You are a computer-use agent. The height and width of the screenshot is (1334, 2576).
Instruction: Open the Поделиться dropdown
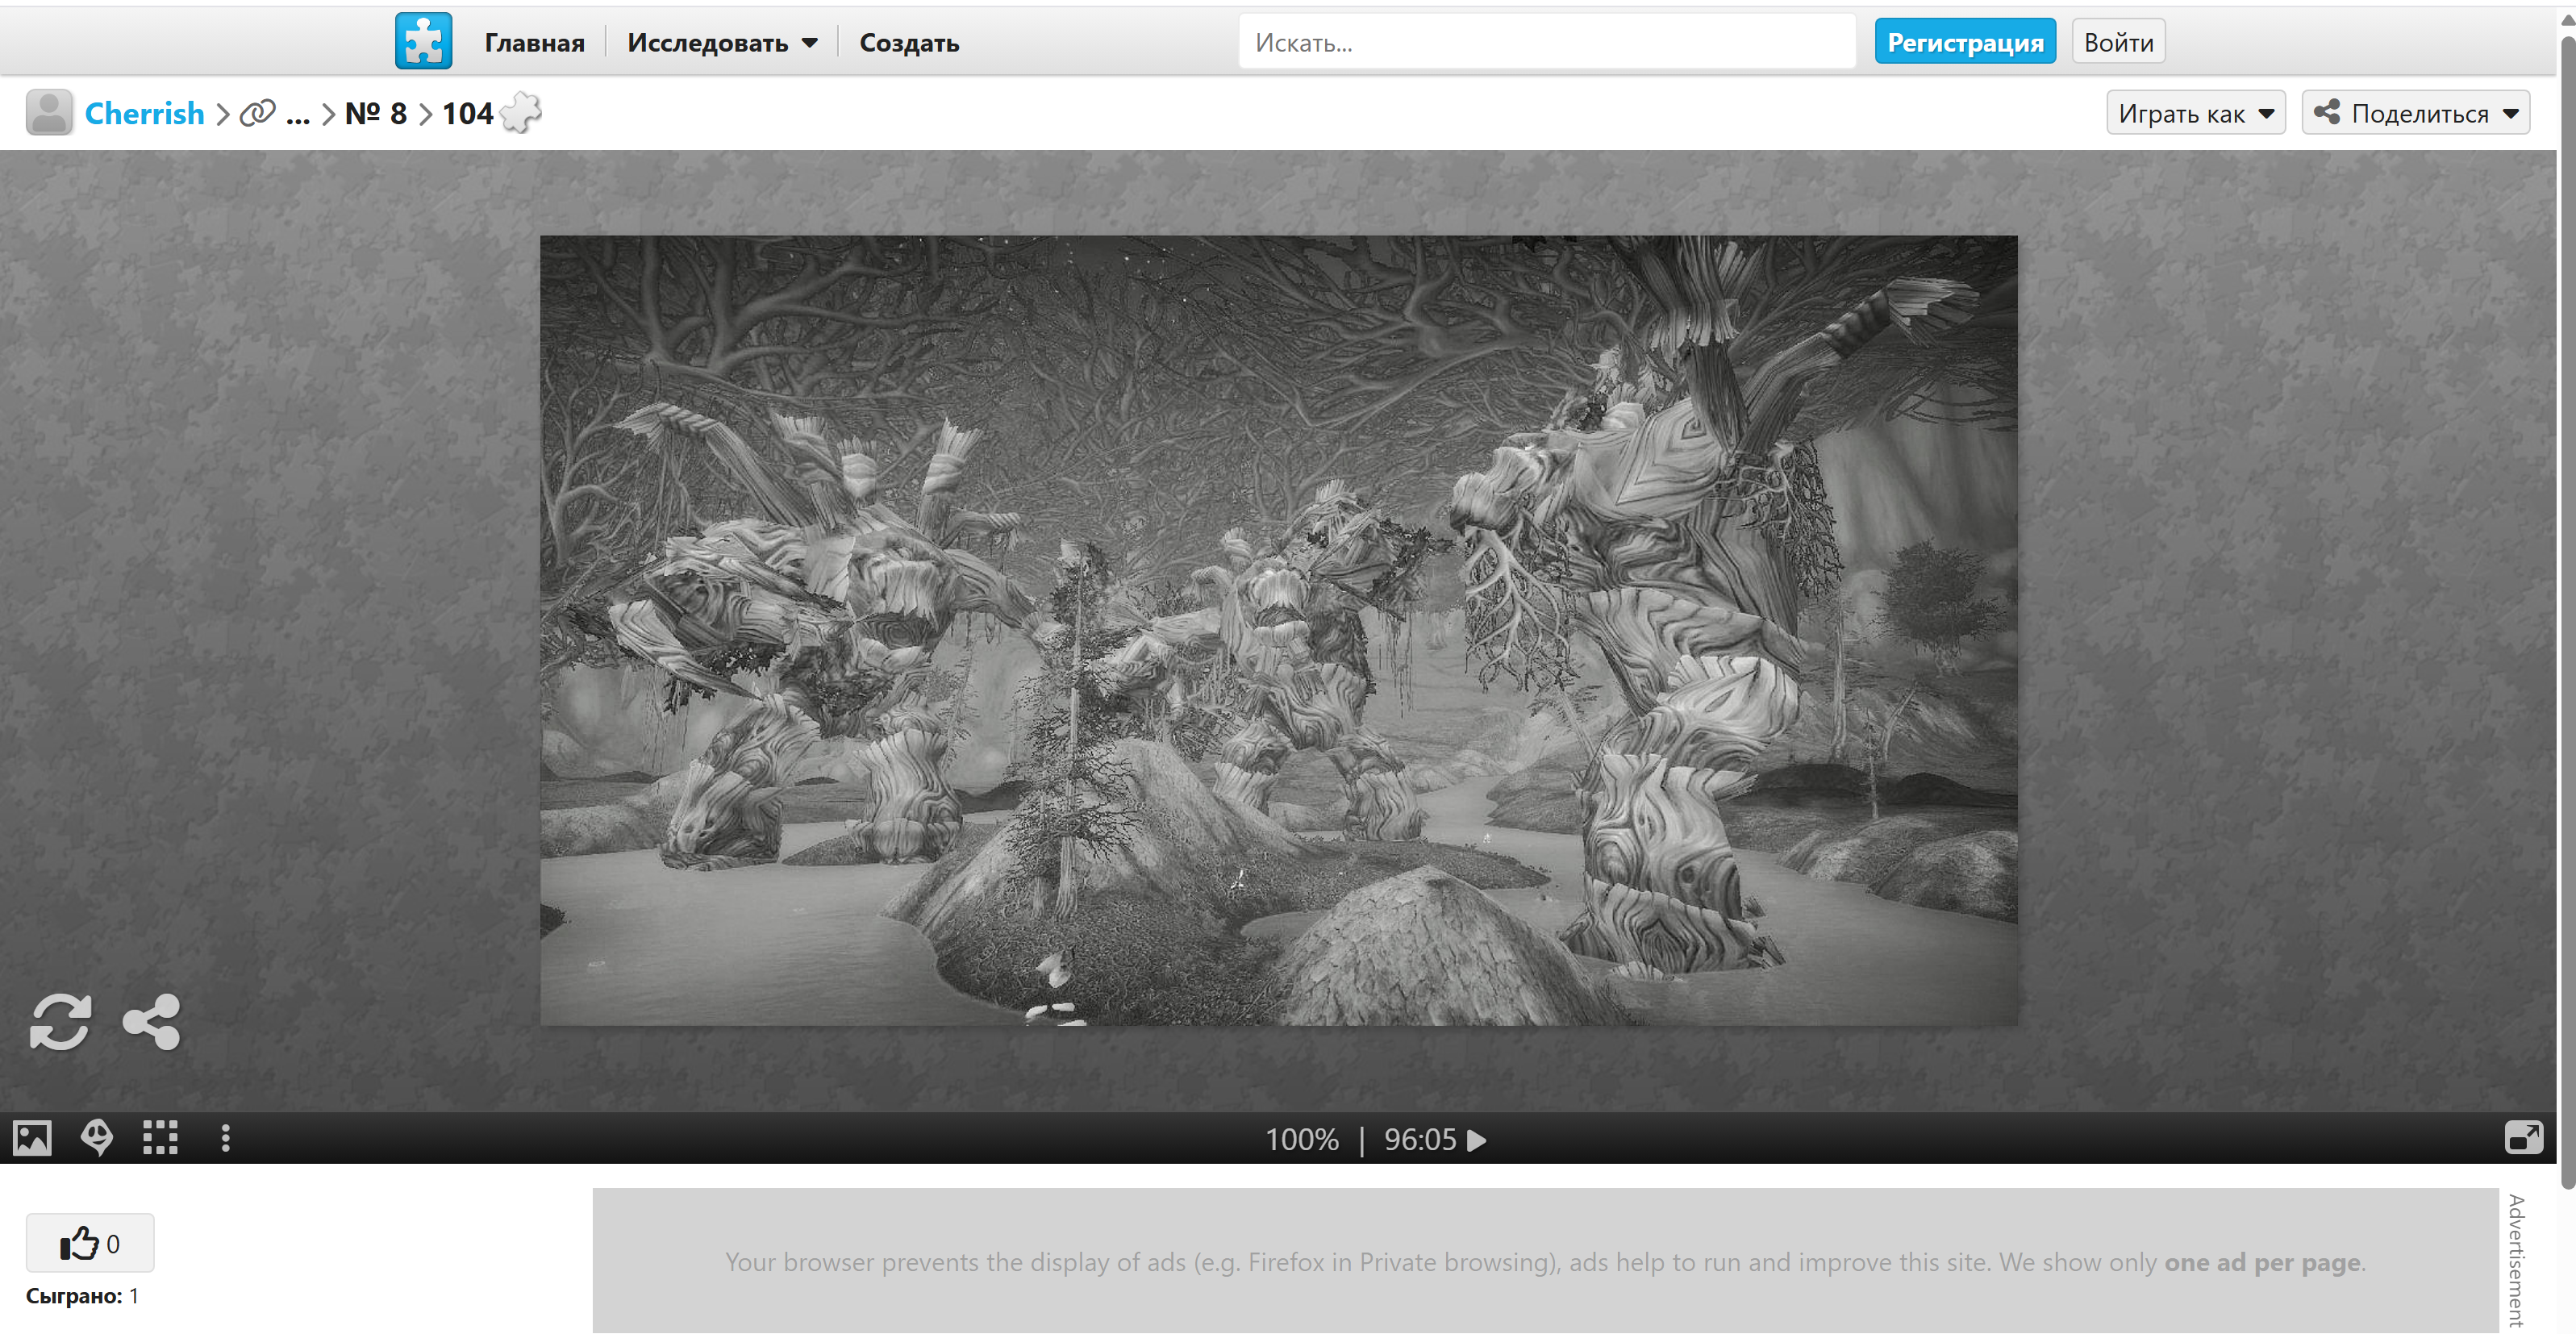coord(2415,113)
